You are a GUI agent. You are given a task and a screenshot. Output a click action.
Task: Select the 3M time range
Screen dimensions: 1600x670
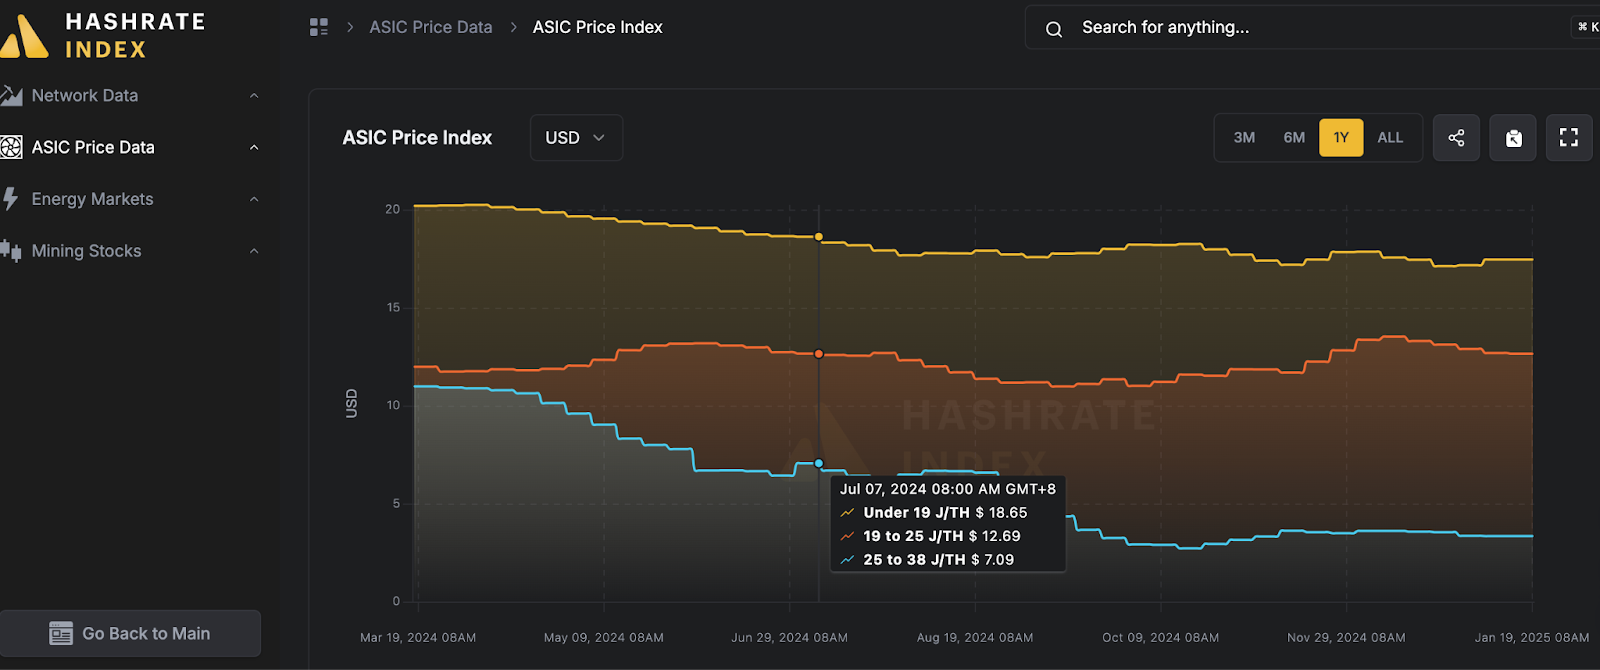[x=1244, y=138]
